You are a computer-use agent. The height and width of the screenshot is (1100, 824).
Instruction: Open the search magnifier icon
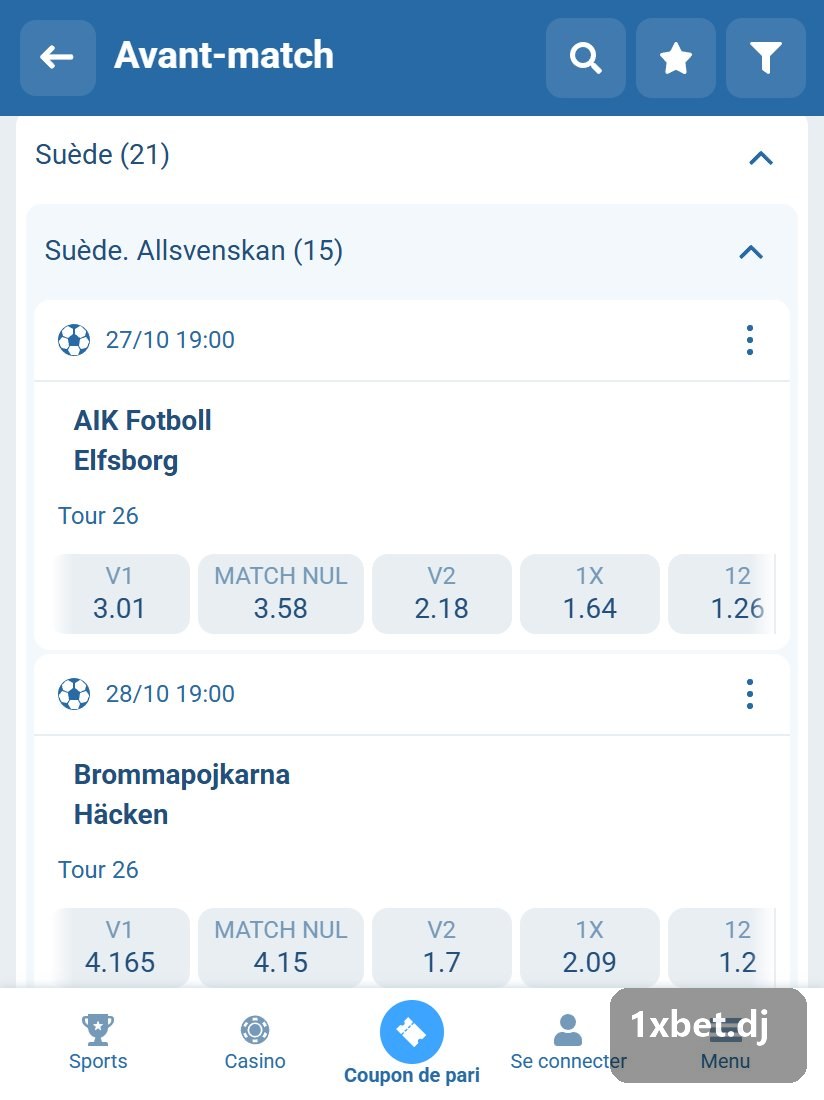pyautogui.click(x=586, y=58)
